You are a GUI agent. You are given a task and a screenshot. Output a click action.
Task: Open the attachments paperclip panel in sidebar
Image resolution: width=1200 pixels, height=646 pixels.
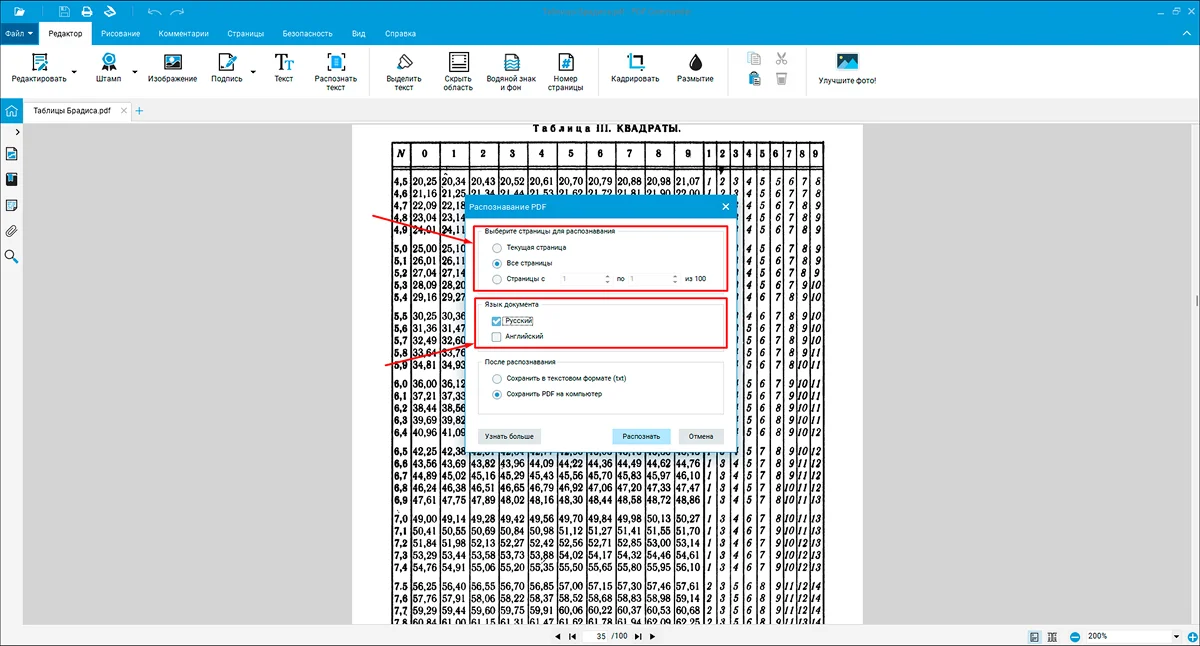pos(12,231)
